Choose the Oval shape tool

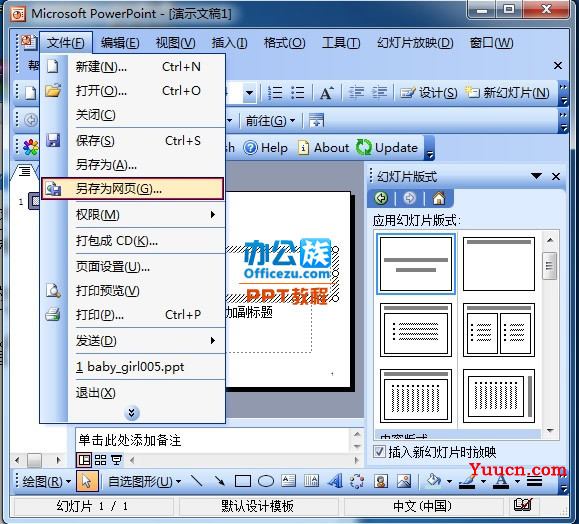coord(265,481)
